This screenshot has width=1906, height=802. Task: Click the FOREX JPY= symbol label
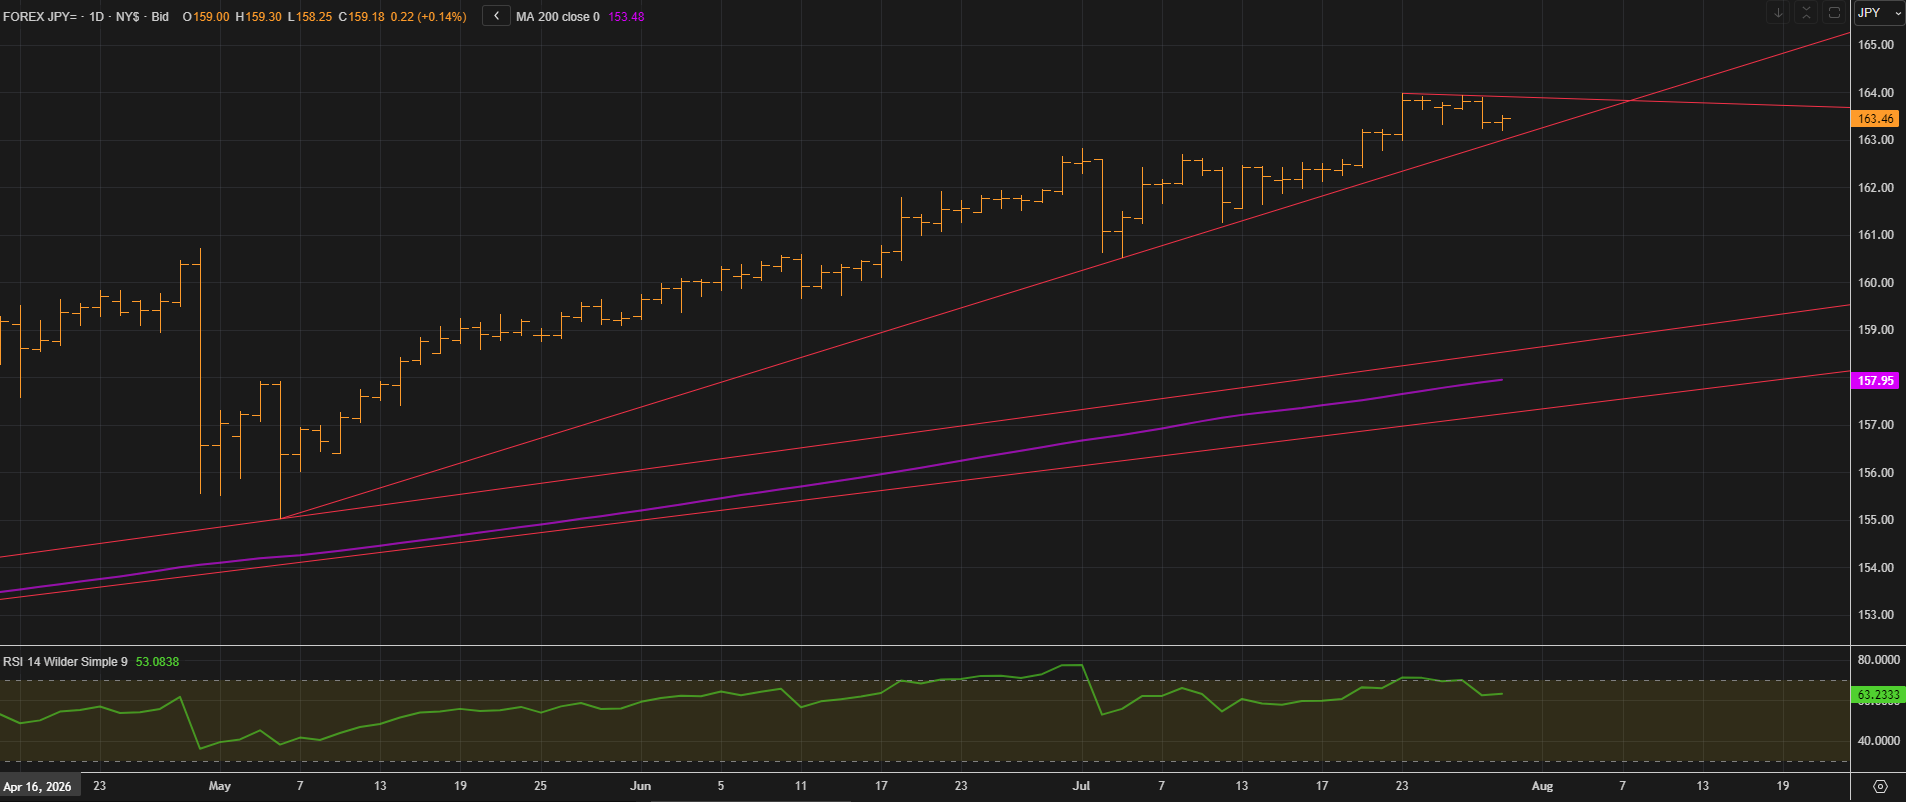pos(41,17)
